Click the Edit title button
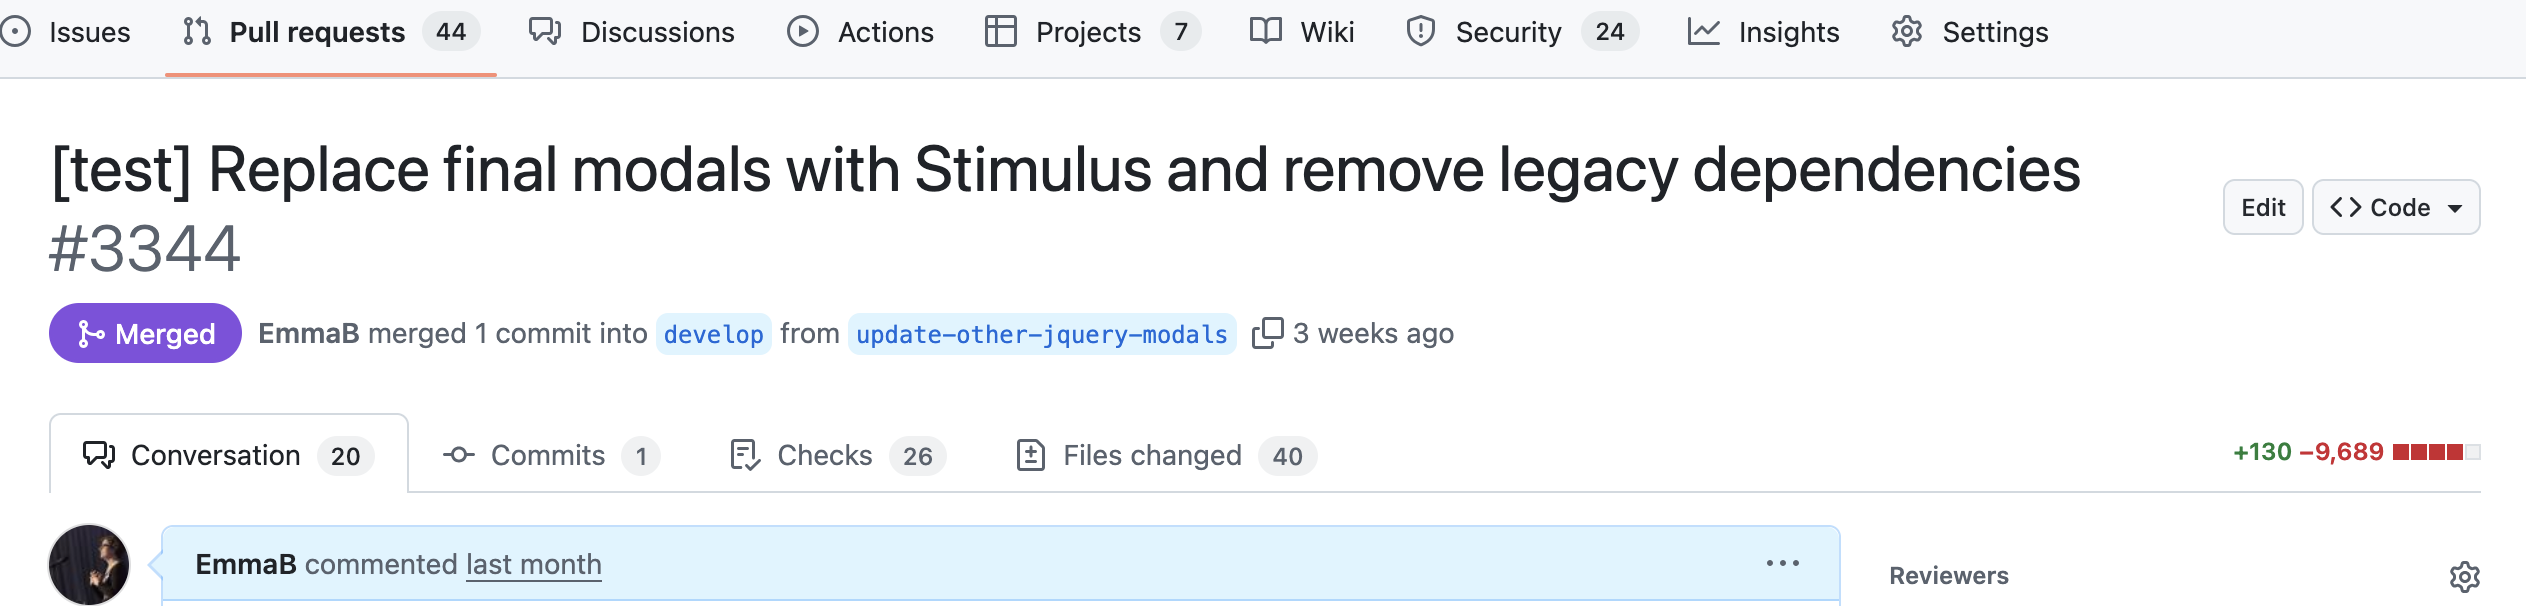The image size is (2526, 606). pyautogui.click(x=2263, y=207)
